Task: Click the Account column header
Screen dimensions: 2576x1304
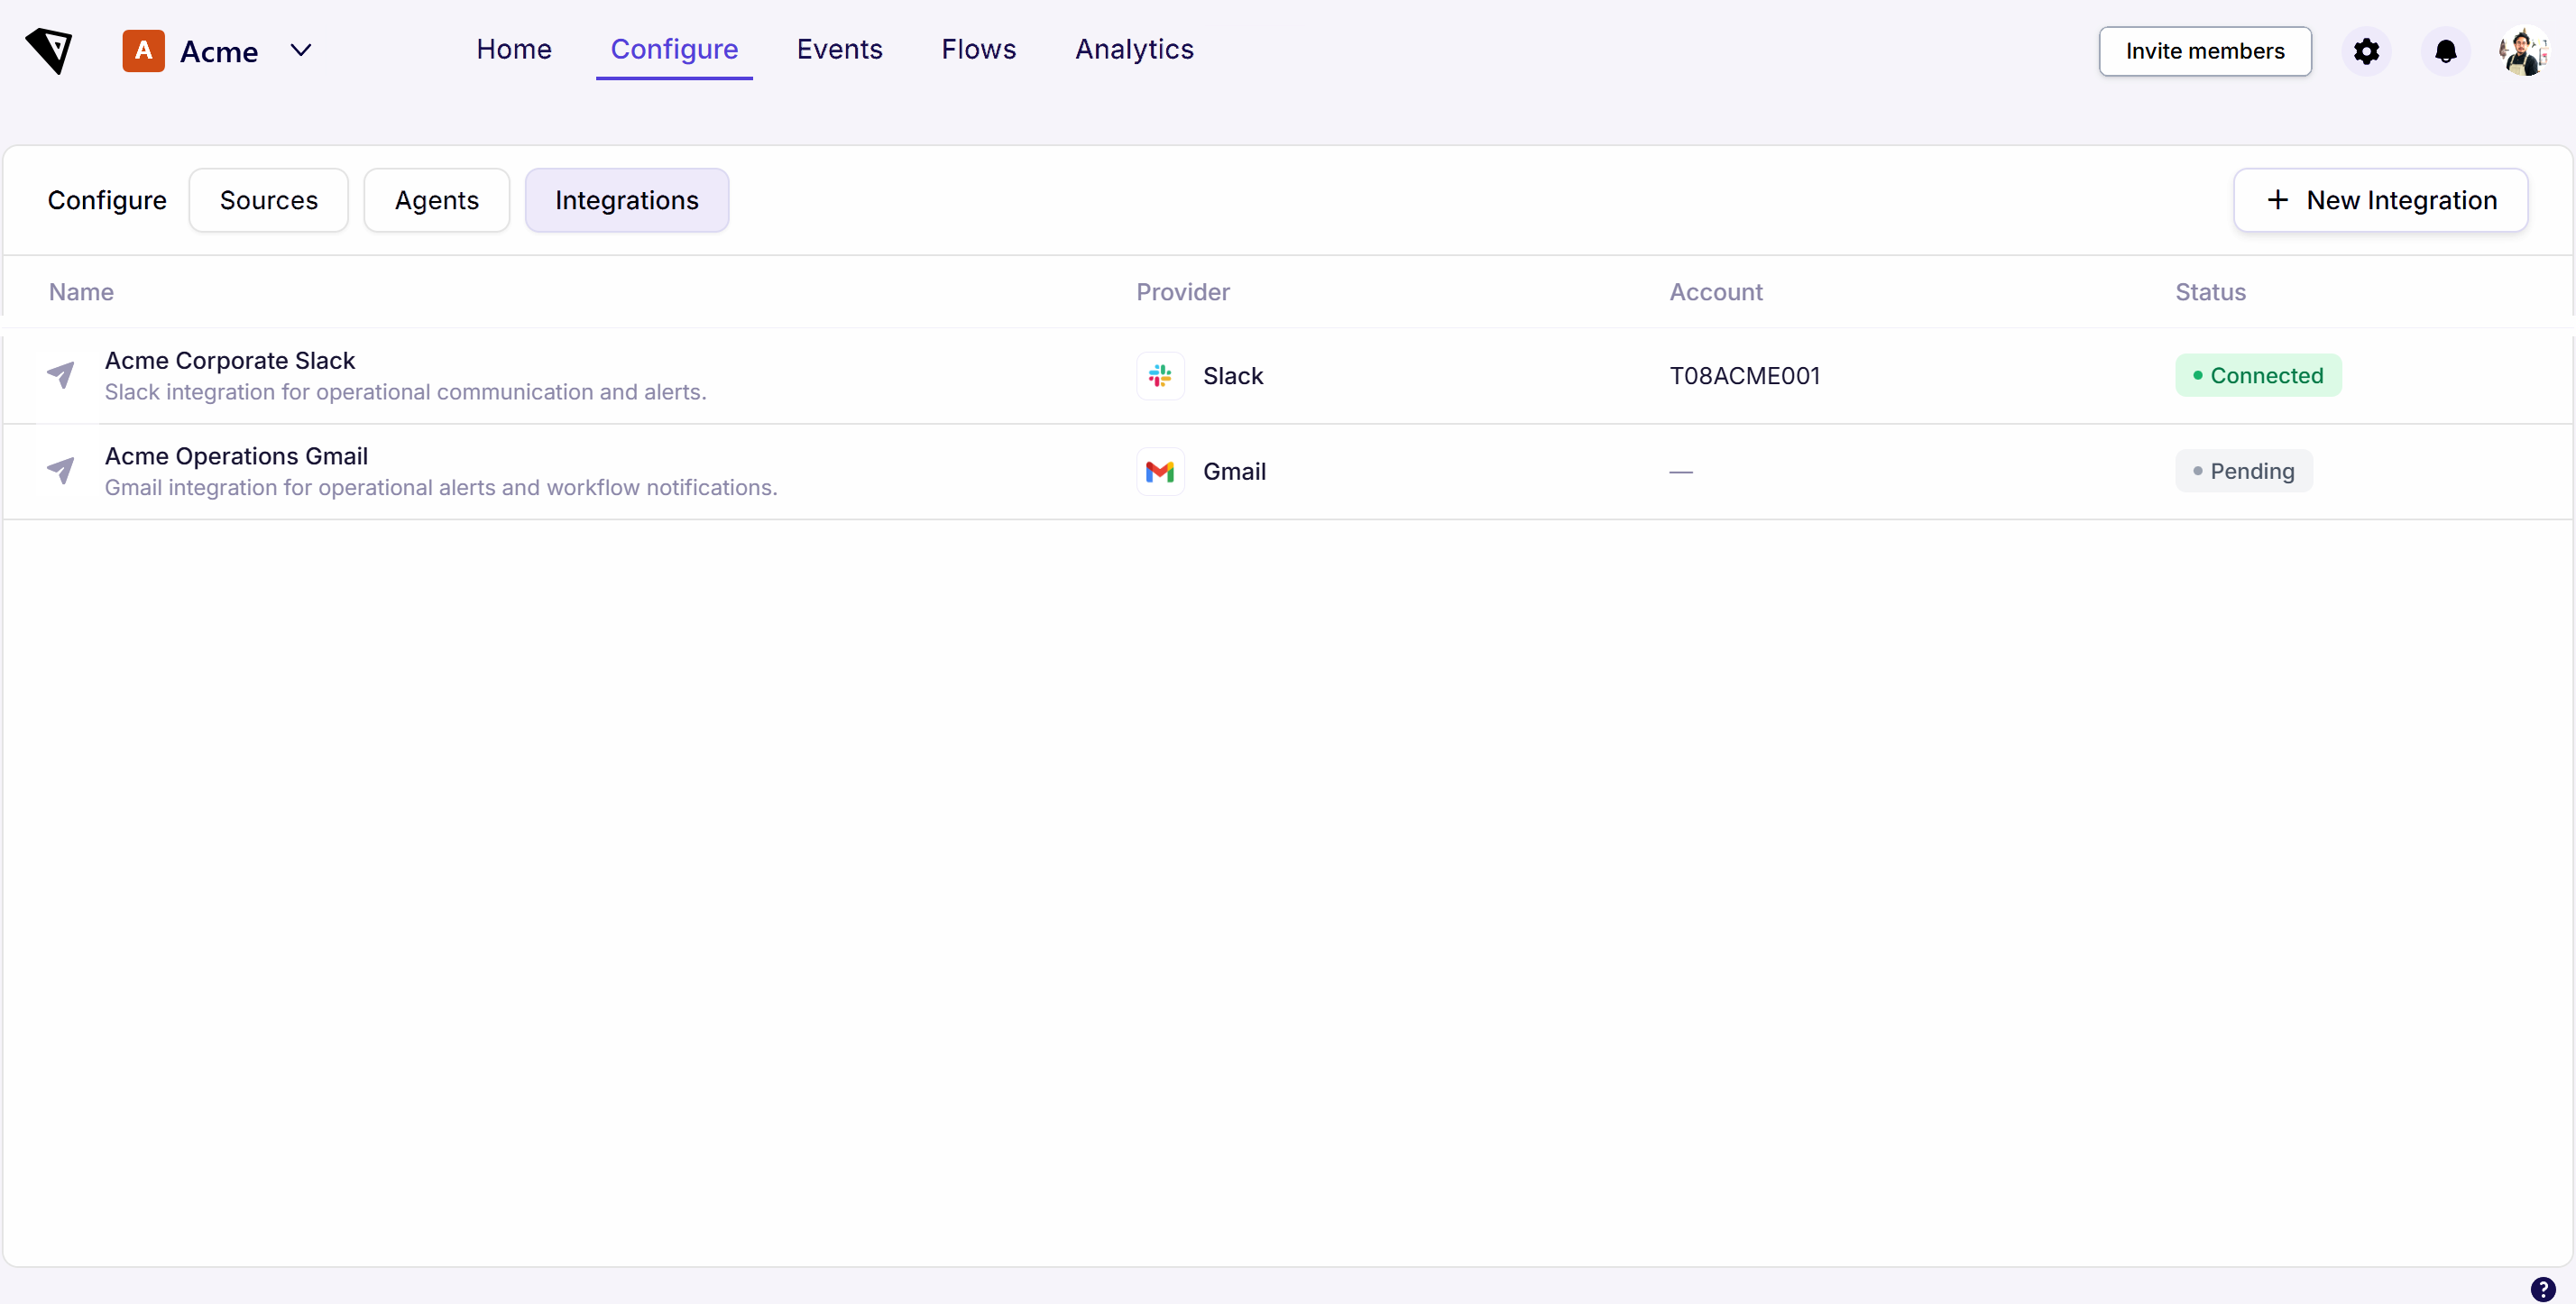Action: click(x=1715, y=292)
